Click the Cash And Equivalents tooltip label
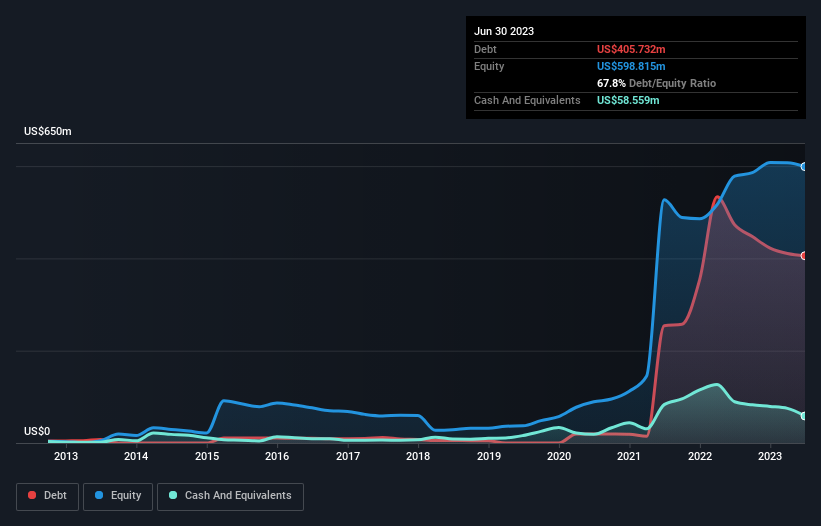The image size is (821, 526). point(527,100)
